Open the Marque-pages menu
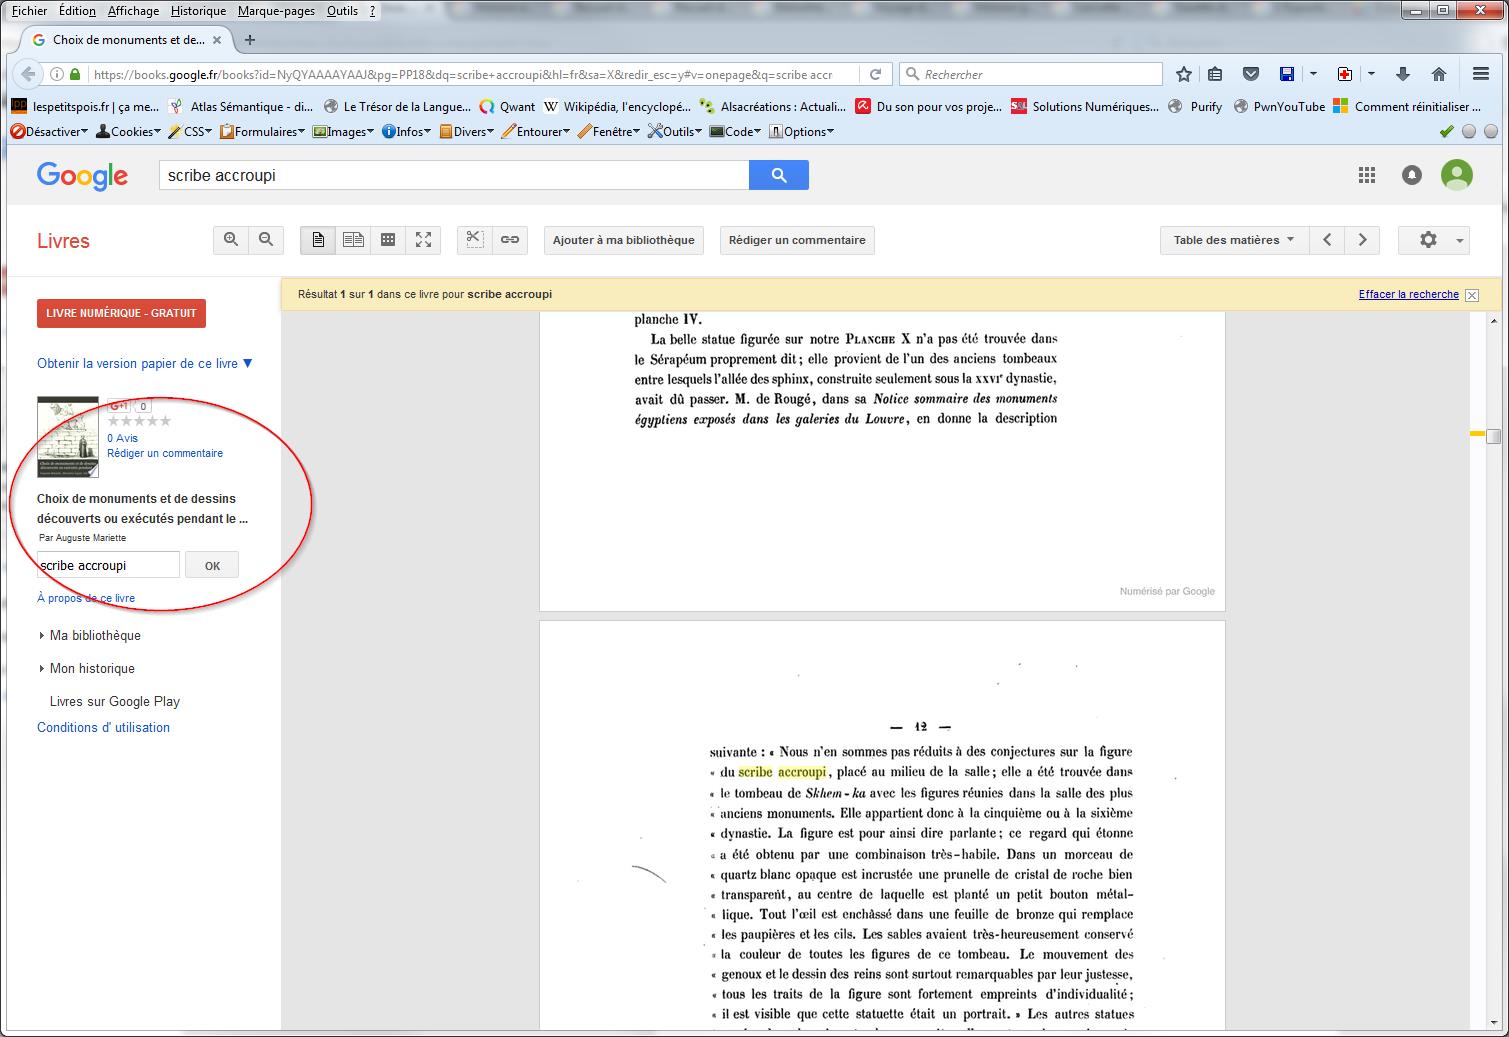The width and height of the screenshot is (1509, 1037). coord(276,11)
